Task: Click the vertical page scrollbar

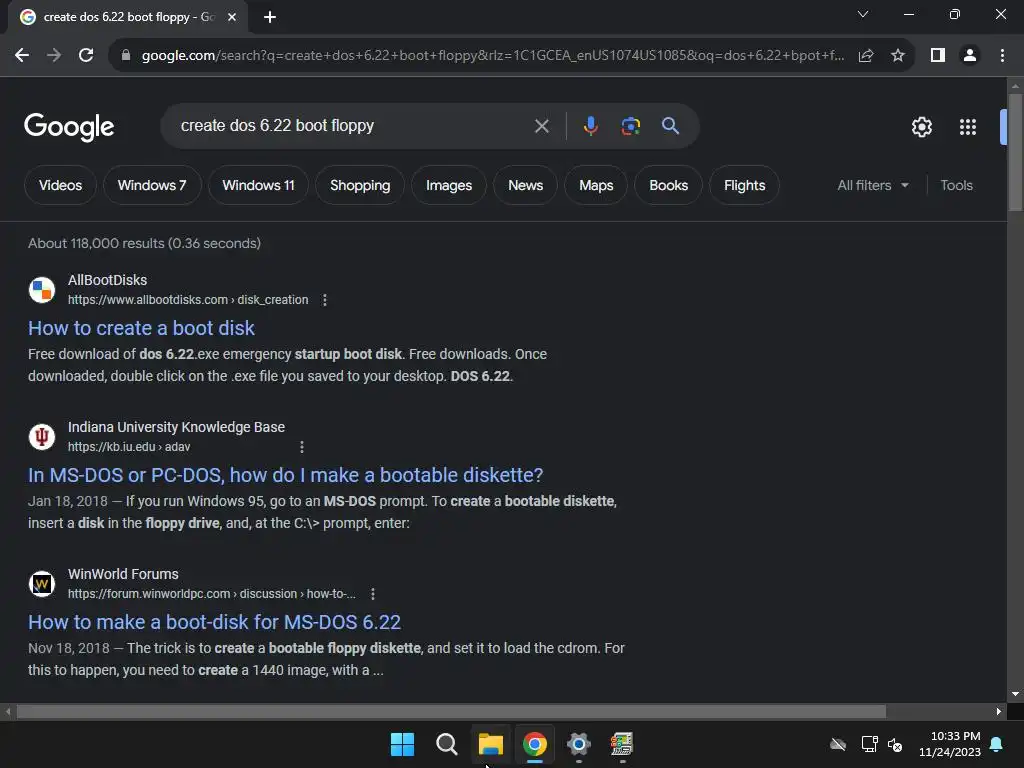Action: (x=1015, y=152)
